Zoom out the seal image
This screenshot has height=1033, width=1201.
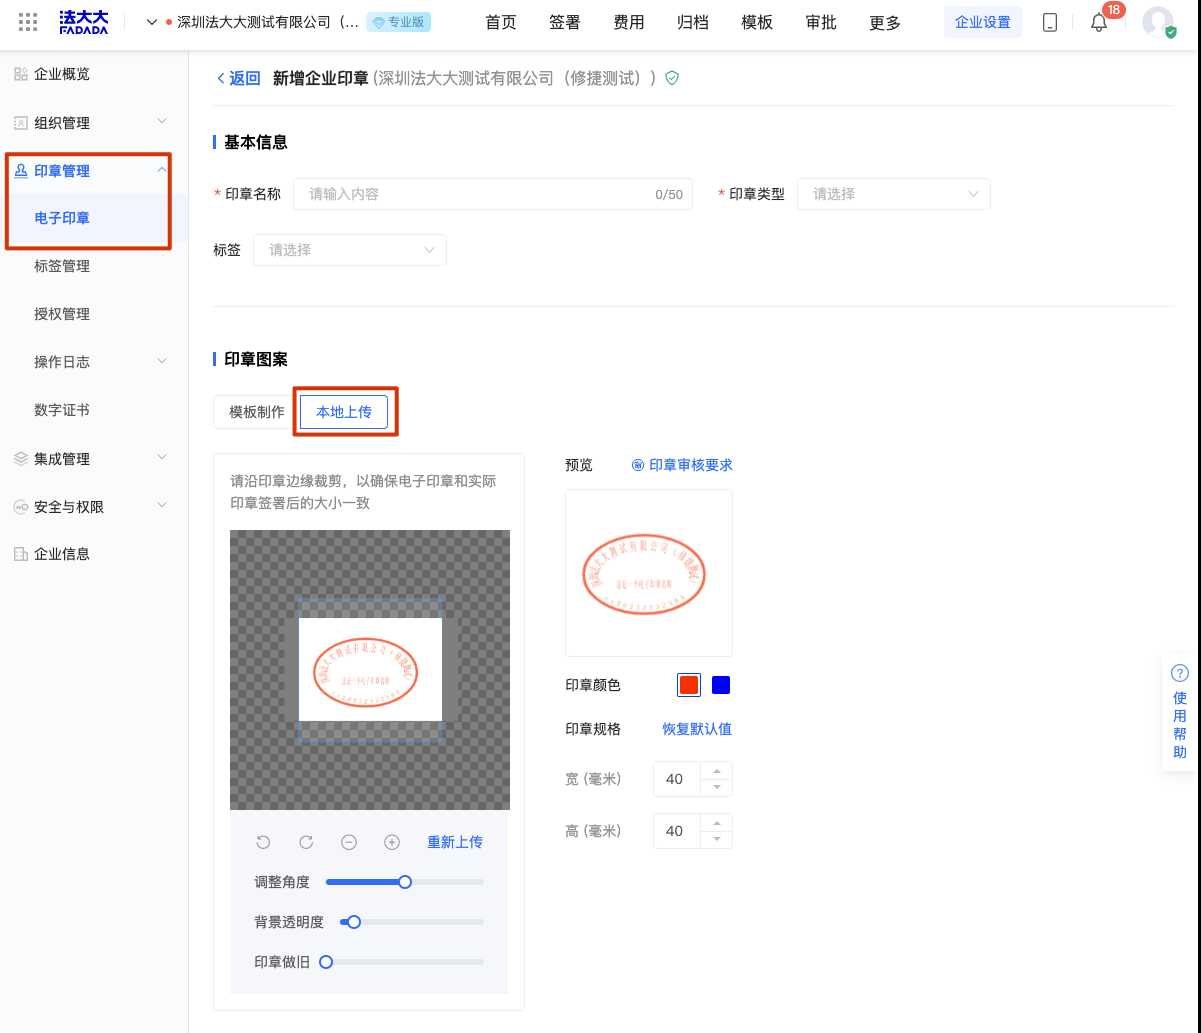tap(349, 842)
